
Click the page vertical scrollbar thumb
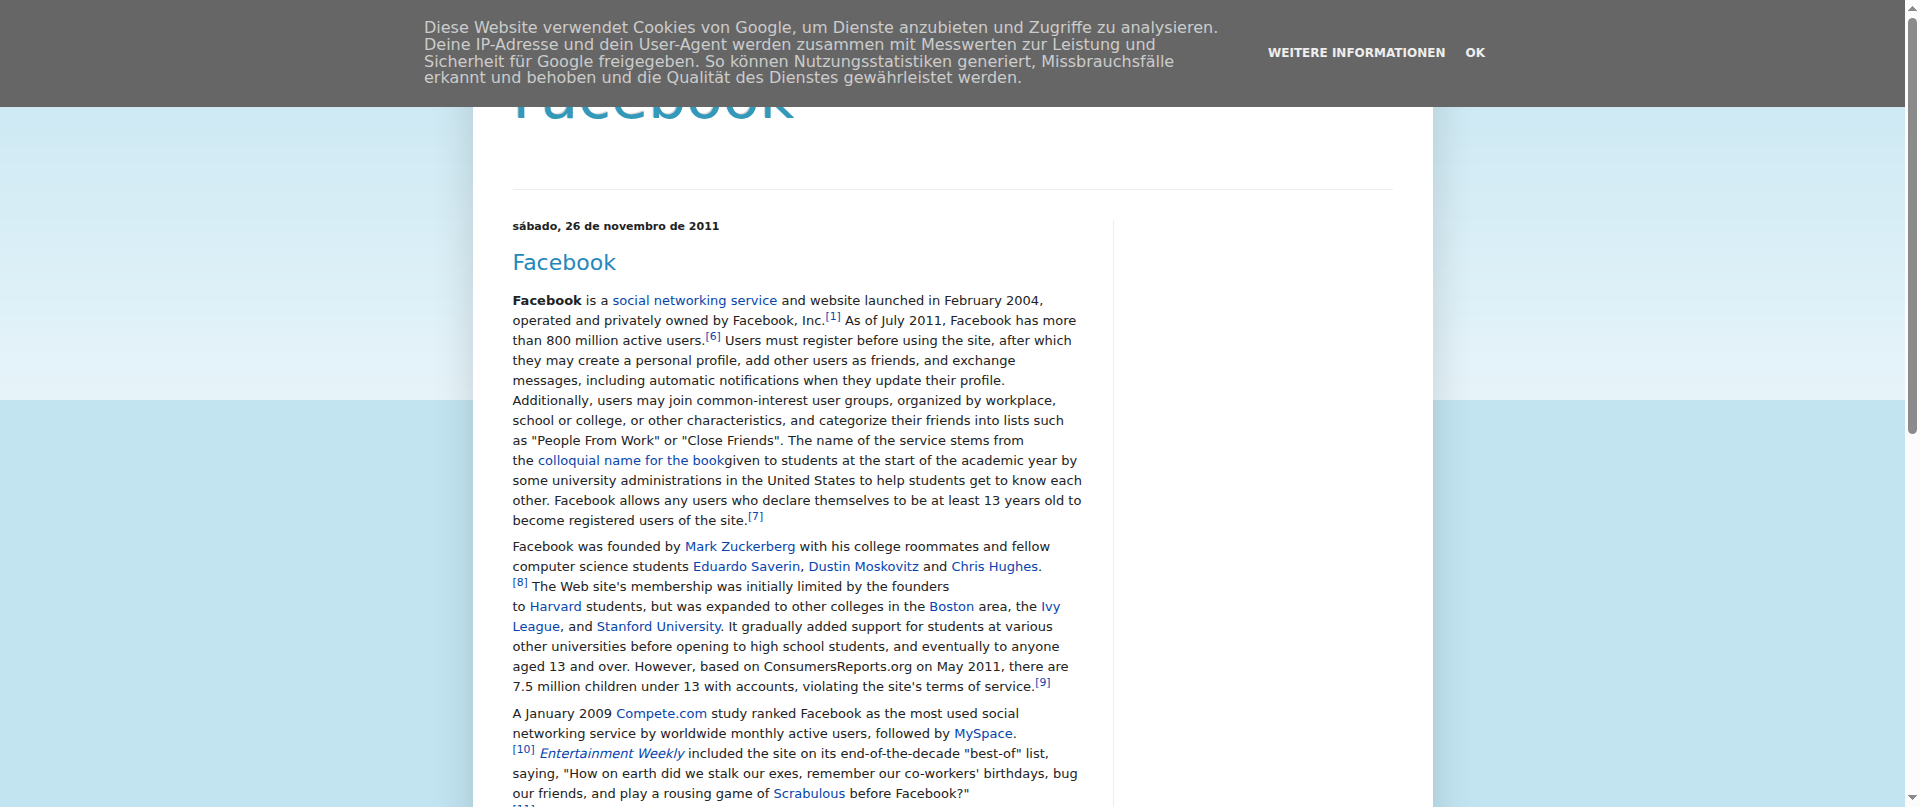pos(1912,224)
